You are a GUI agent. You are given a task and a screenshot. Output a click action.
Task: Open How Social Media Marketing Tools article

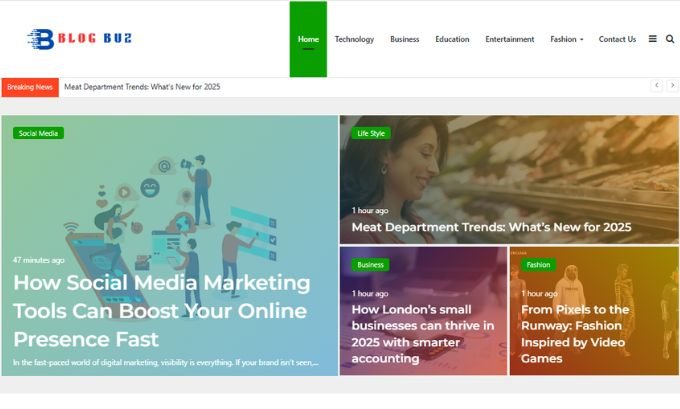click(x=161, y=311)
